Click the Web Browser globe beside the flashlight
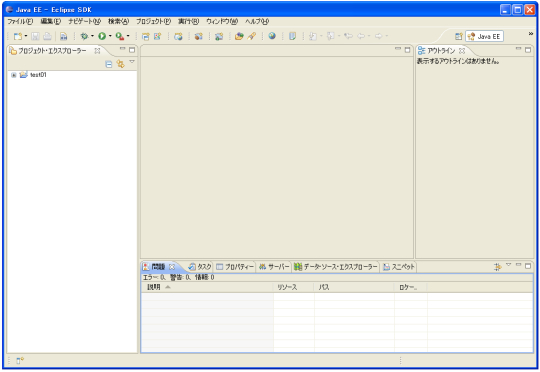 272,36
